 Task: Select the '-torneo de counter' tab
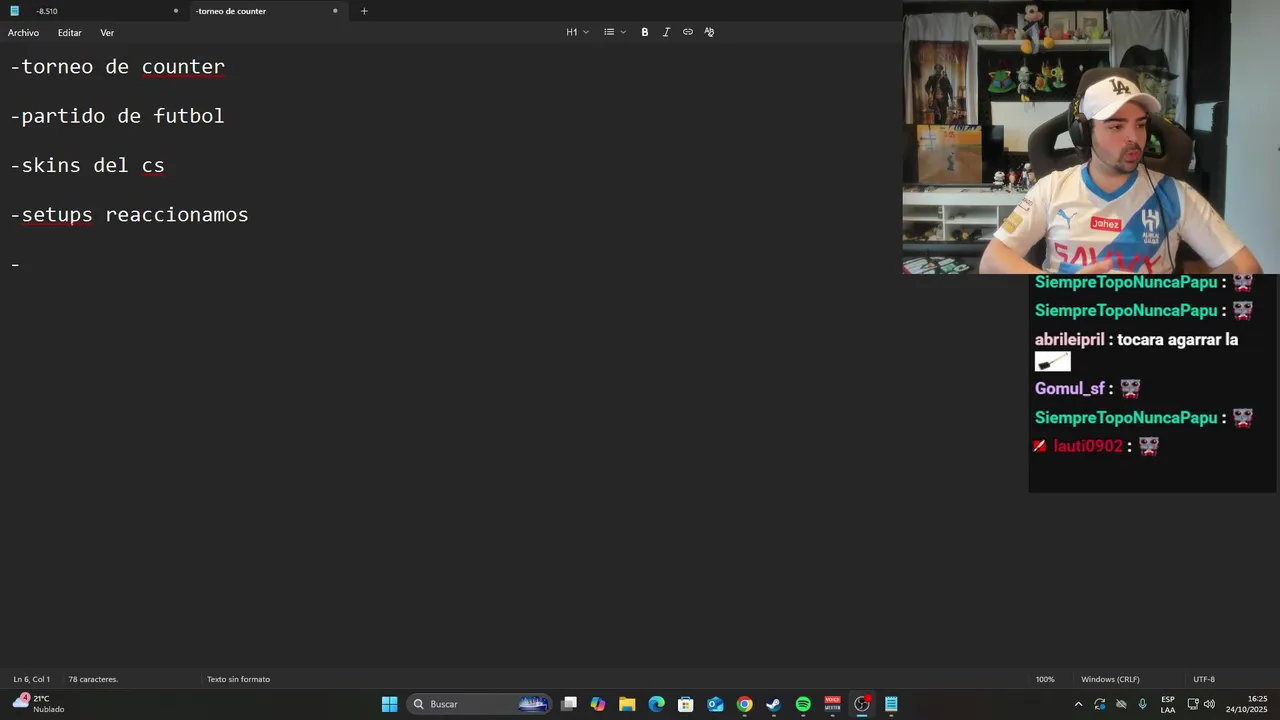tap(268, 11)
